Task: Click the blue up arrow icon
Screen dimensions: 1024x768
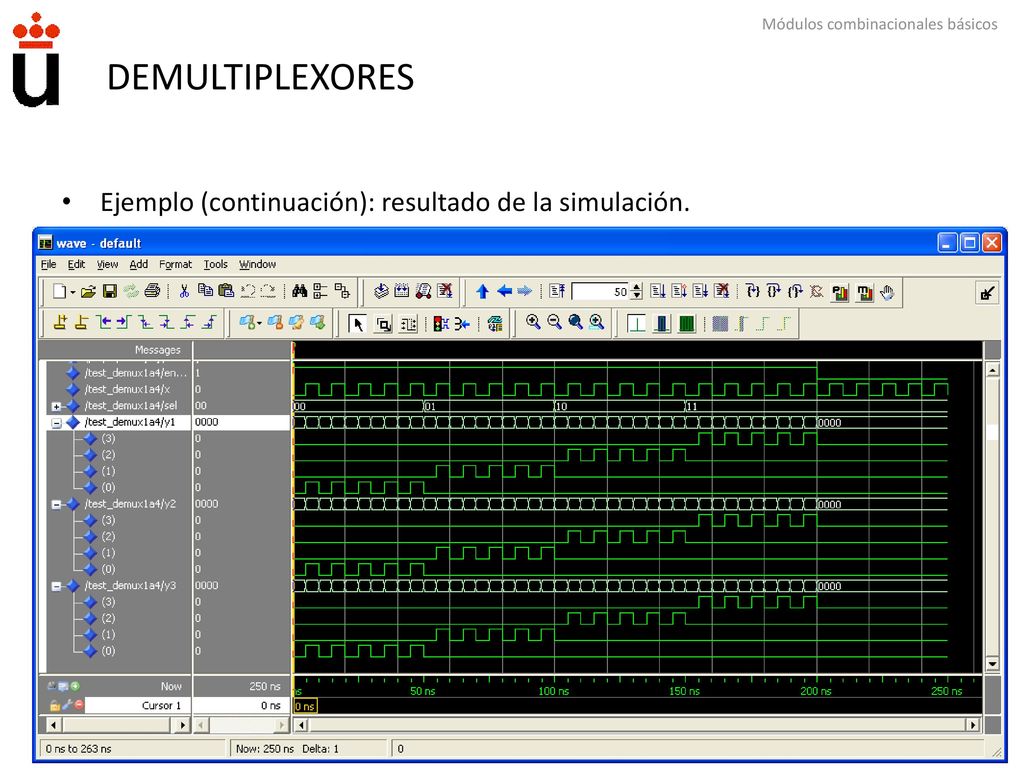Action: (x=483, y=291)
